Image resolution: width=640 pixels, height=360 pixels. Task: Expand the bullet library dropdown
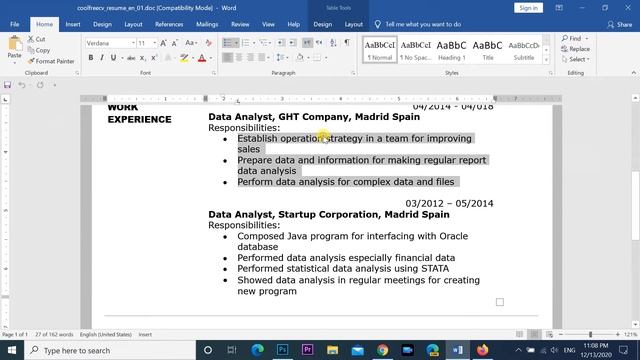pyautogui.click(x=236, y=43)
